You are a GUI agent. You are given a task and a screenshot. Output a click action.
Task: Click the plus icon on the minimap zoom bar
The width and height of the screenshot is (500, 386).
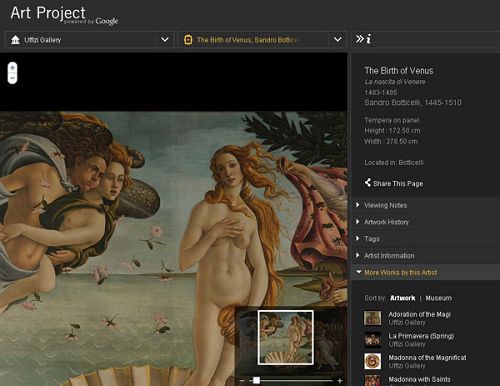click(x=340, y=380)
